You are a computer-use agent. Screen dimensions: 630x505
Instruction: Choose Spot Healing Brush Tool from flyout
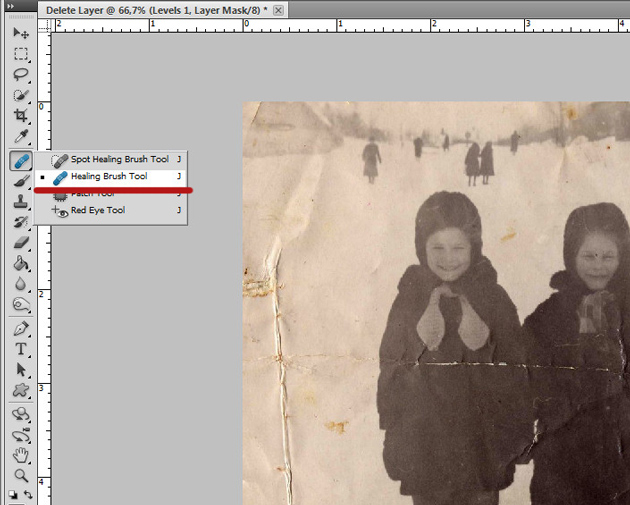point(119,159)
